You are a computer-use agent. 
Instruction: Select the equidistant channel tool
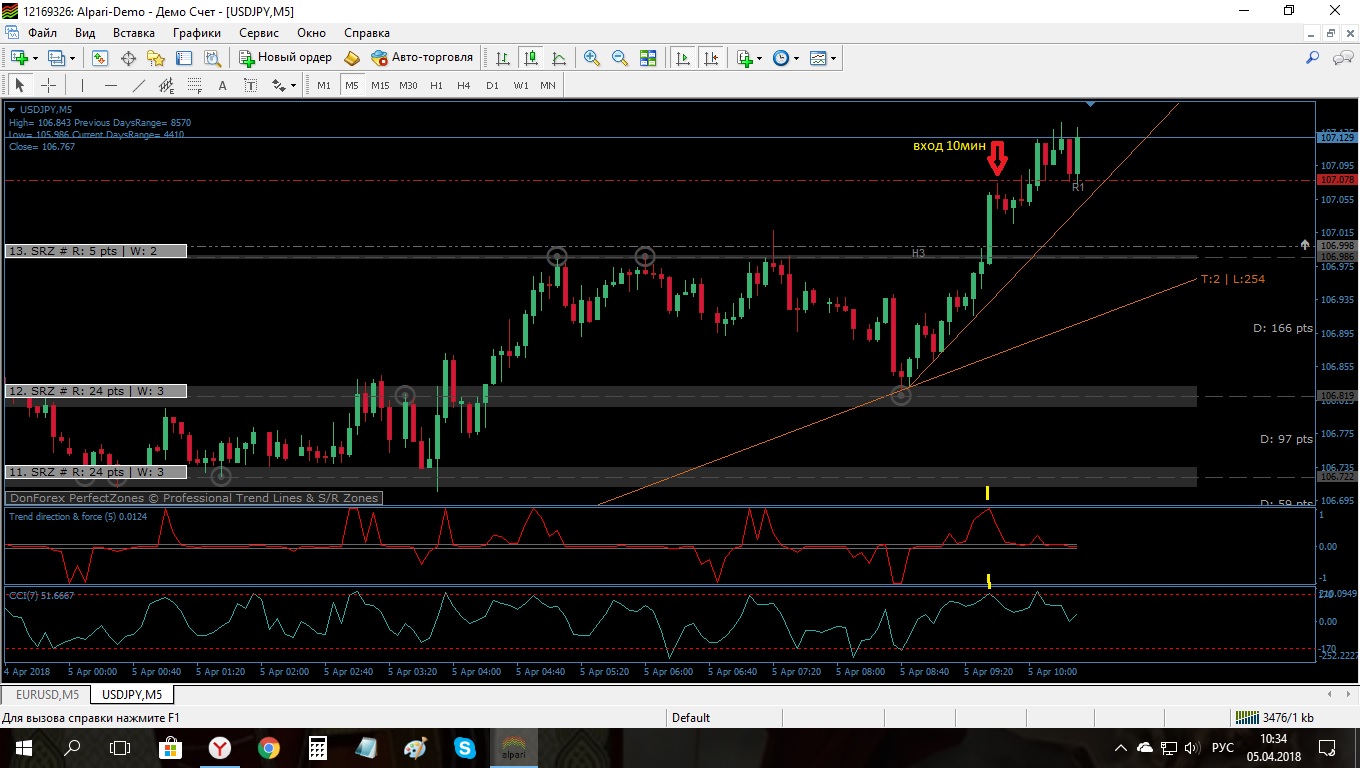tap(167, 85)
